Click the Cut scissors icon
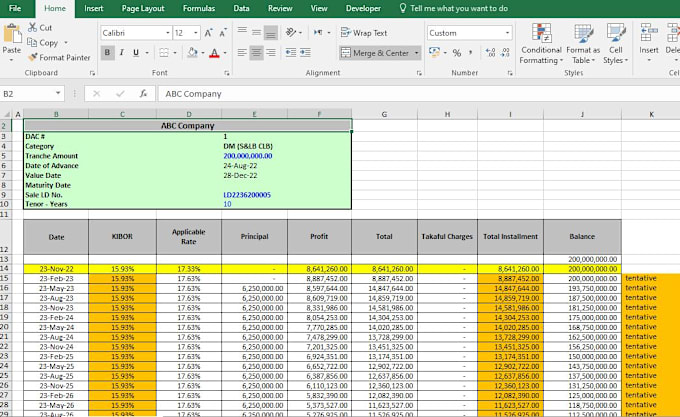 33,27
